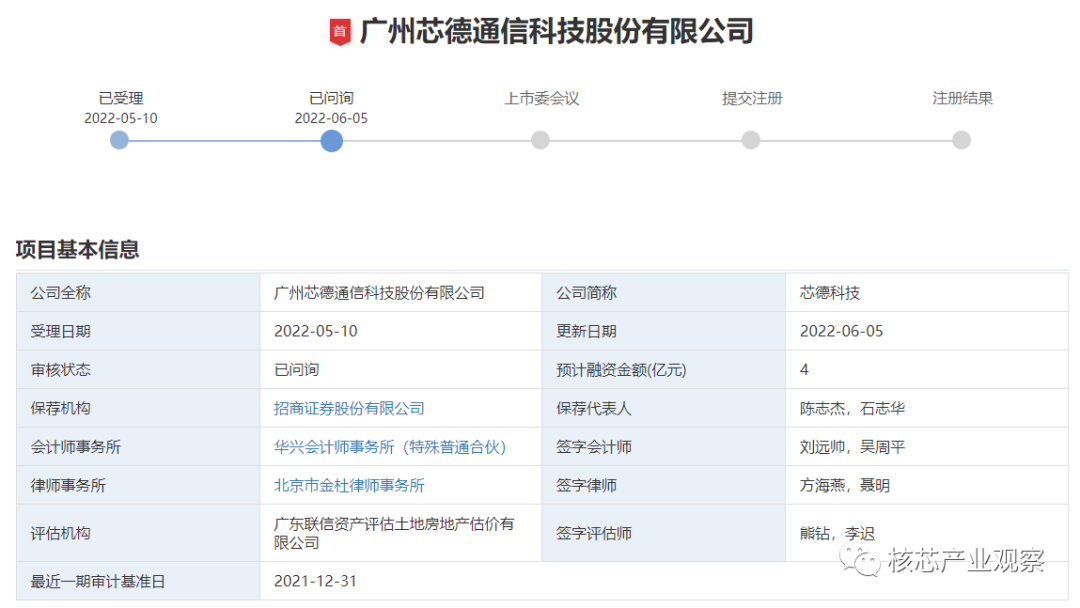The height and width of the screenshot is (608, 1080).
Task: Click the 熊钻，李迟 value cell
Action: tap(926, 533)
